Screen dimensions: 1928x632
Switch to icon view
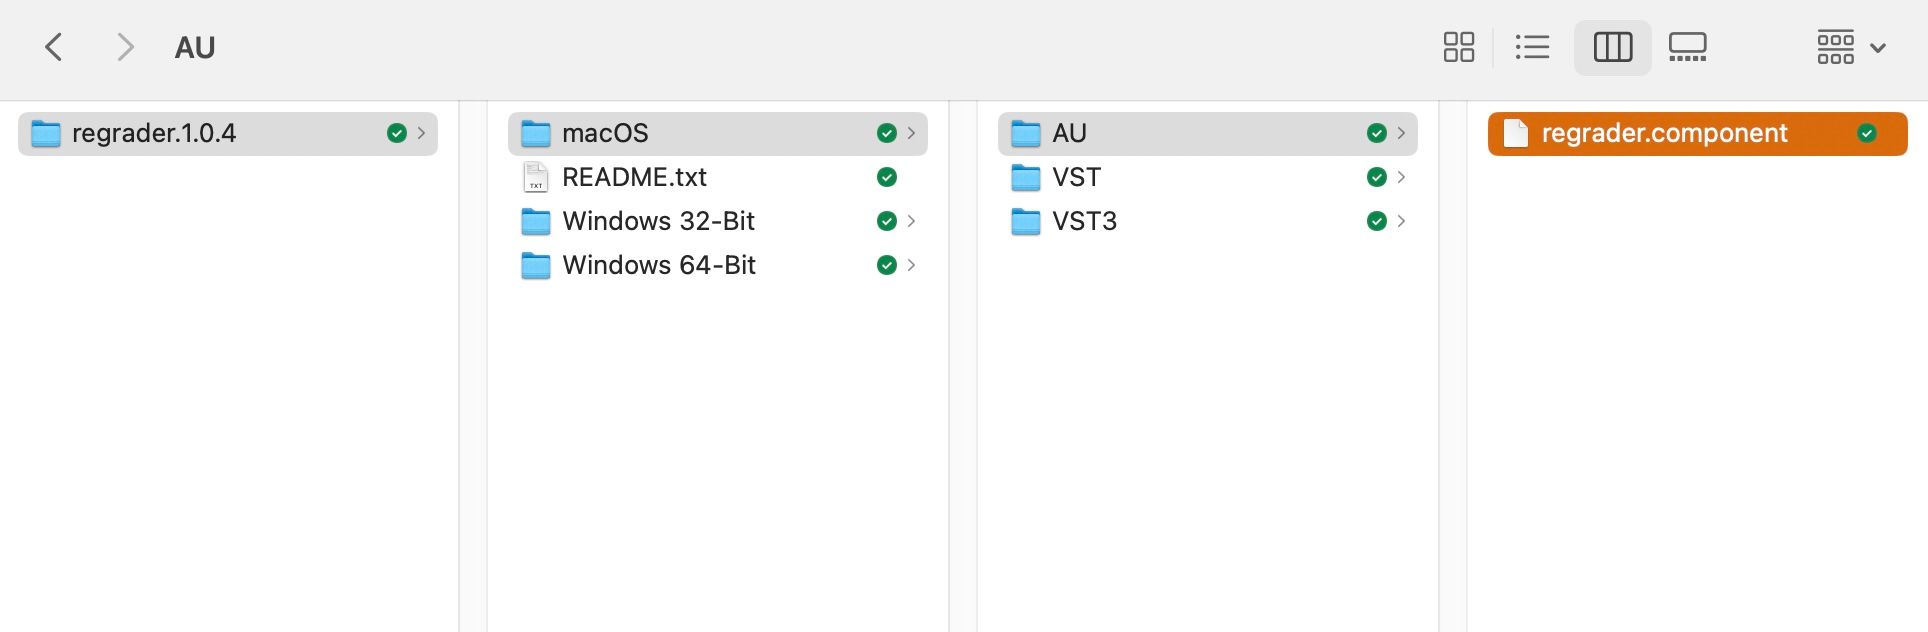pyautogui.click(x=1458, y=47)
